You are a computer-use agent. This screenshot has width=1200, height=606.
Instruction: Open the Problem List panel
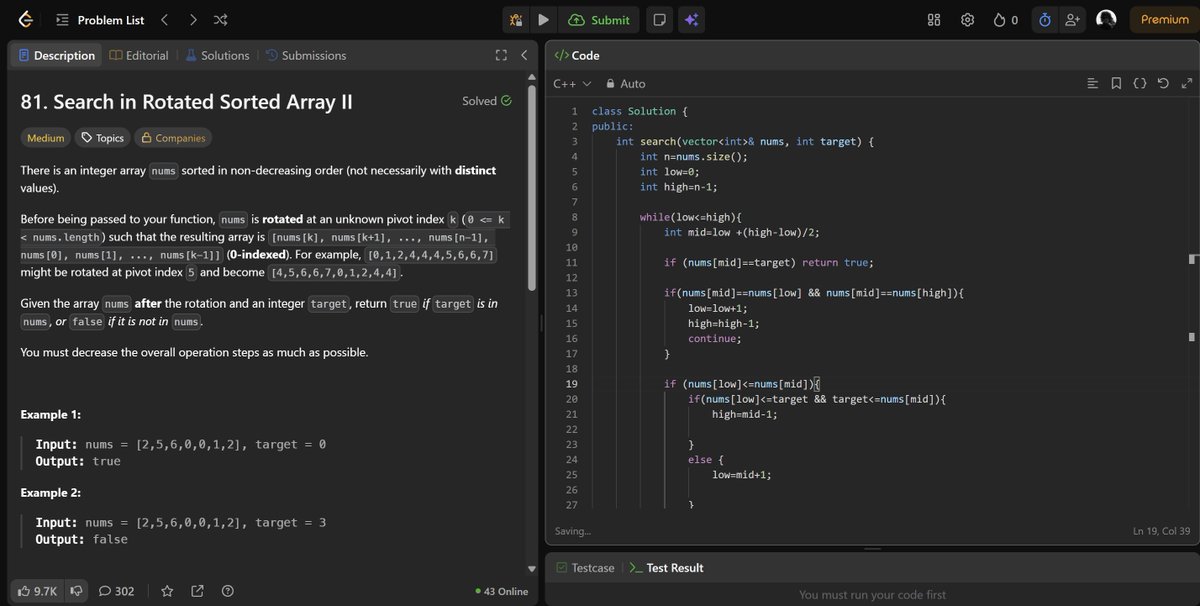[100, 20]
